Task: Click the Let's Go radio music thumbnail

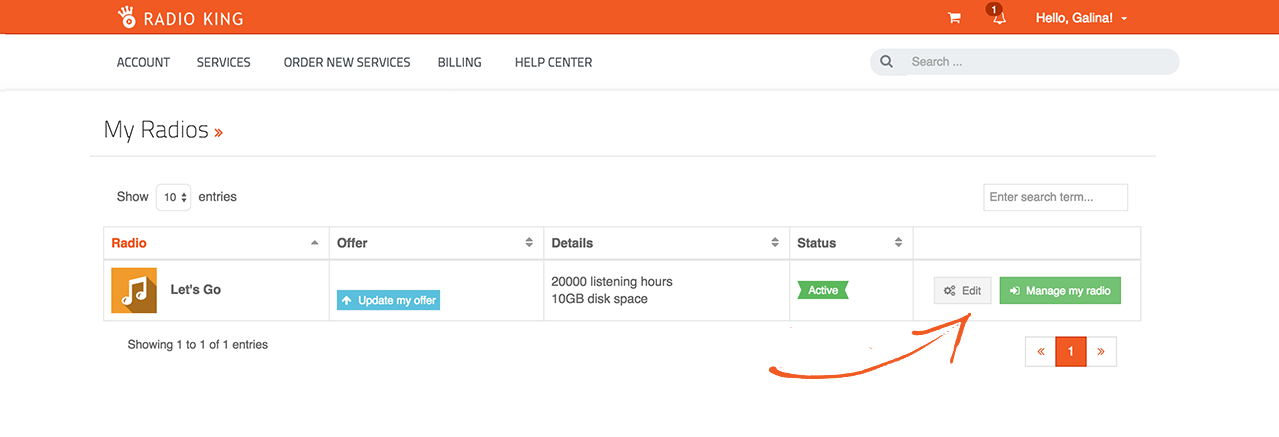Action: point(134,291)
